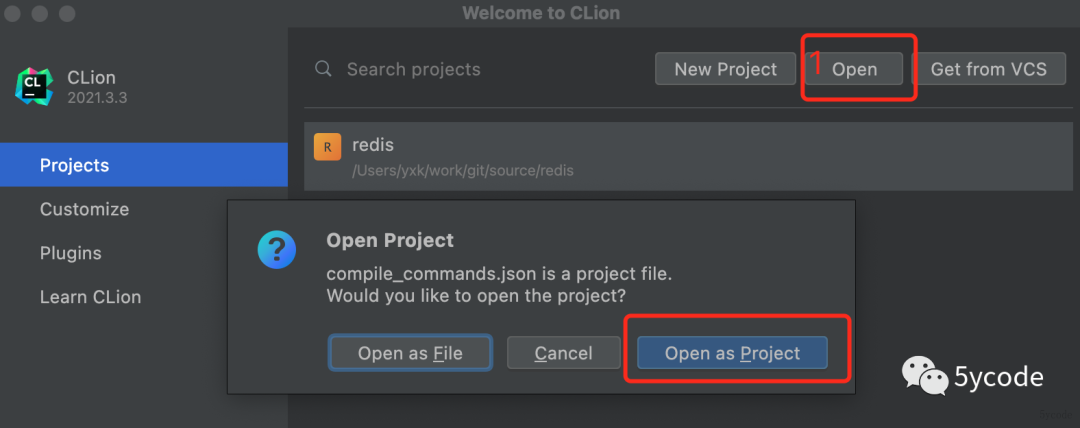1080x428 pixels.
Task: Click the Open button in the header
Action: (x=854, y=69)
